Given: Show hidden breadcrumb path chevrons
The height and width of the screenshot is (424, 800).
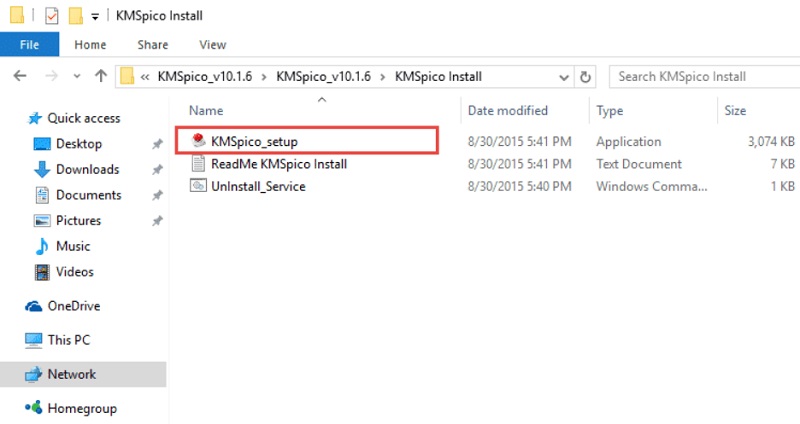Looking at the screenshot, I should 145,77.
